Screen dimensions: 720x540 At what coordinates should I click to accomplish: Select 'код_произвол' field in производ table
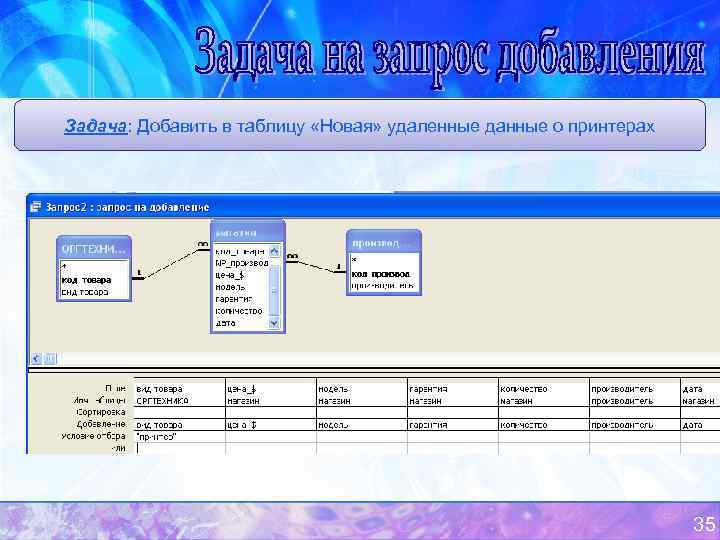click(383, 274)
